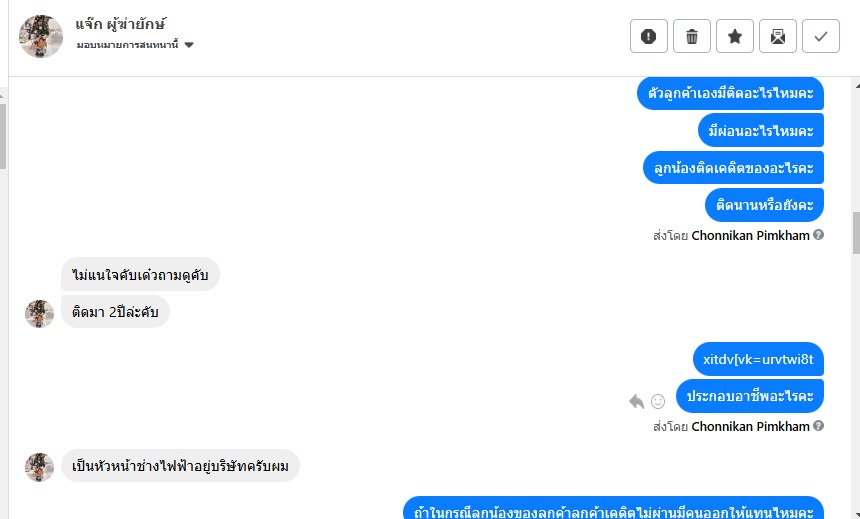Reply to 'ประกอบอาชีพอะไรคะ' with arrow icon

click(636, 402)
